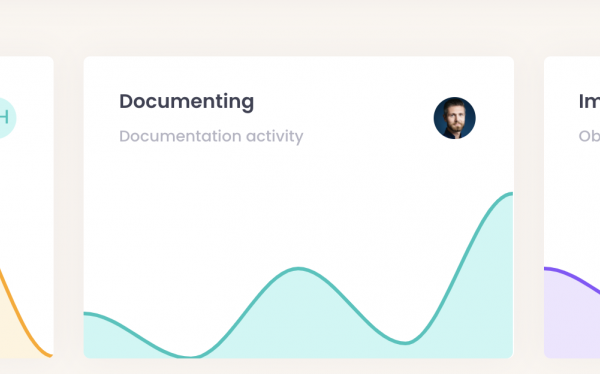
Task: Click the teal filled area under the central hump
Action: coord(298,318)
